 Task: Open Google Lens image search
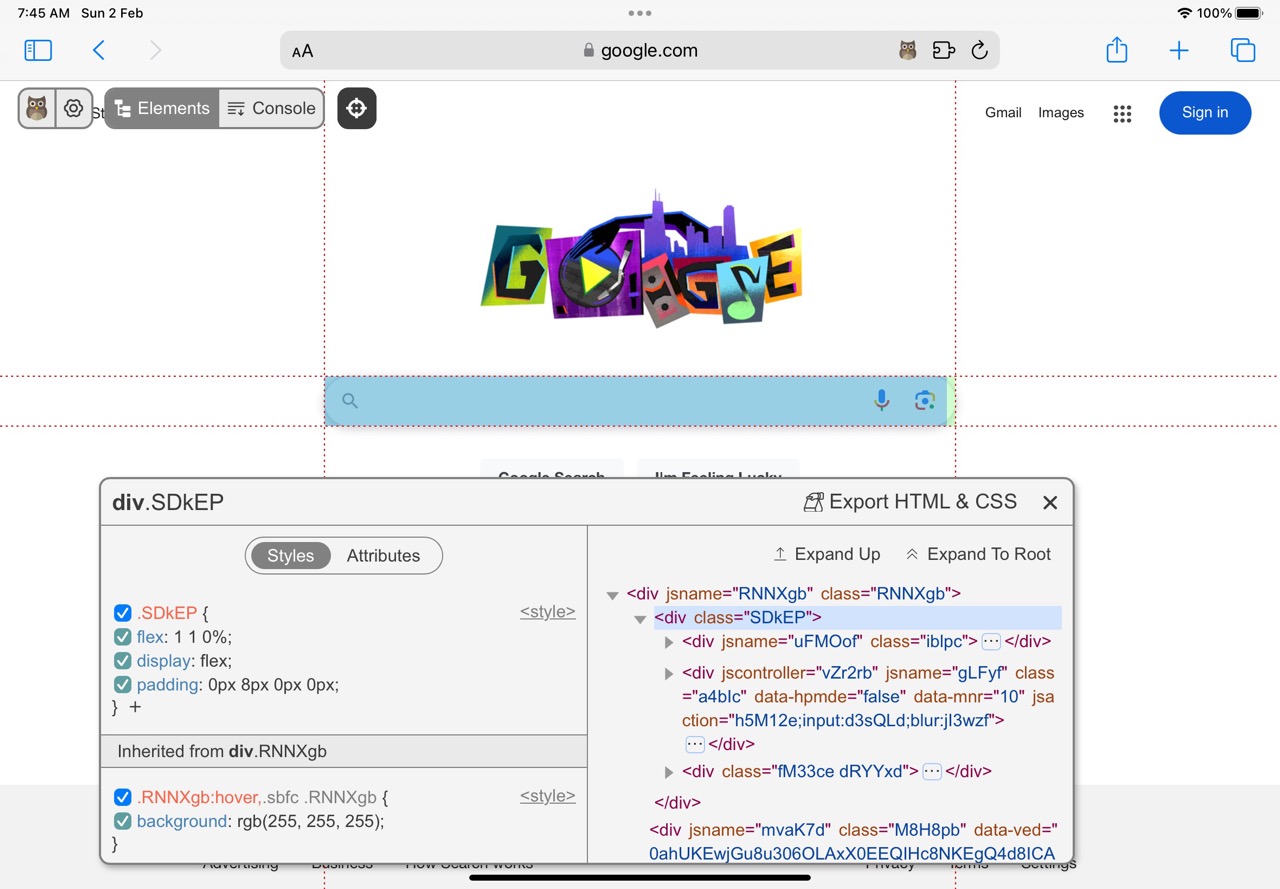(925, 401)
